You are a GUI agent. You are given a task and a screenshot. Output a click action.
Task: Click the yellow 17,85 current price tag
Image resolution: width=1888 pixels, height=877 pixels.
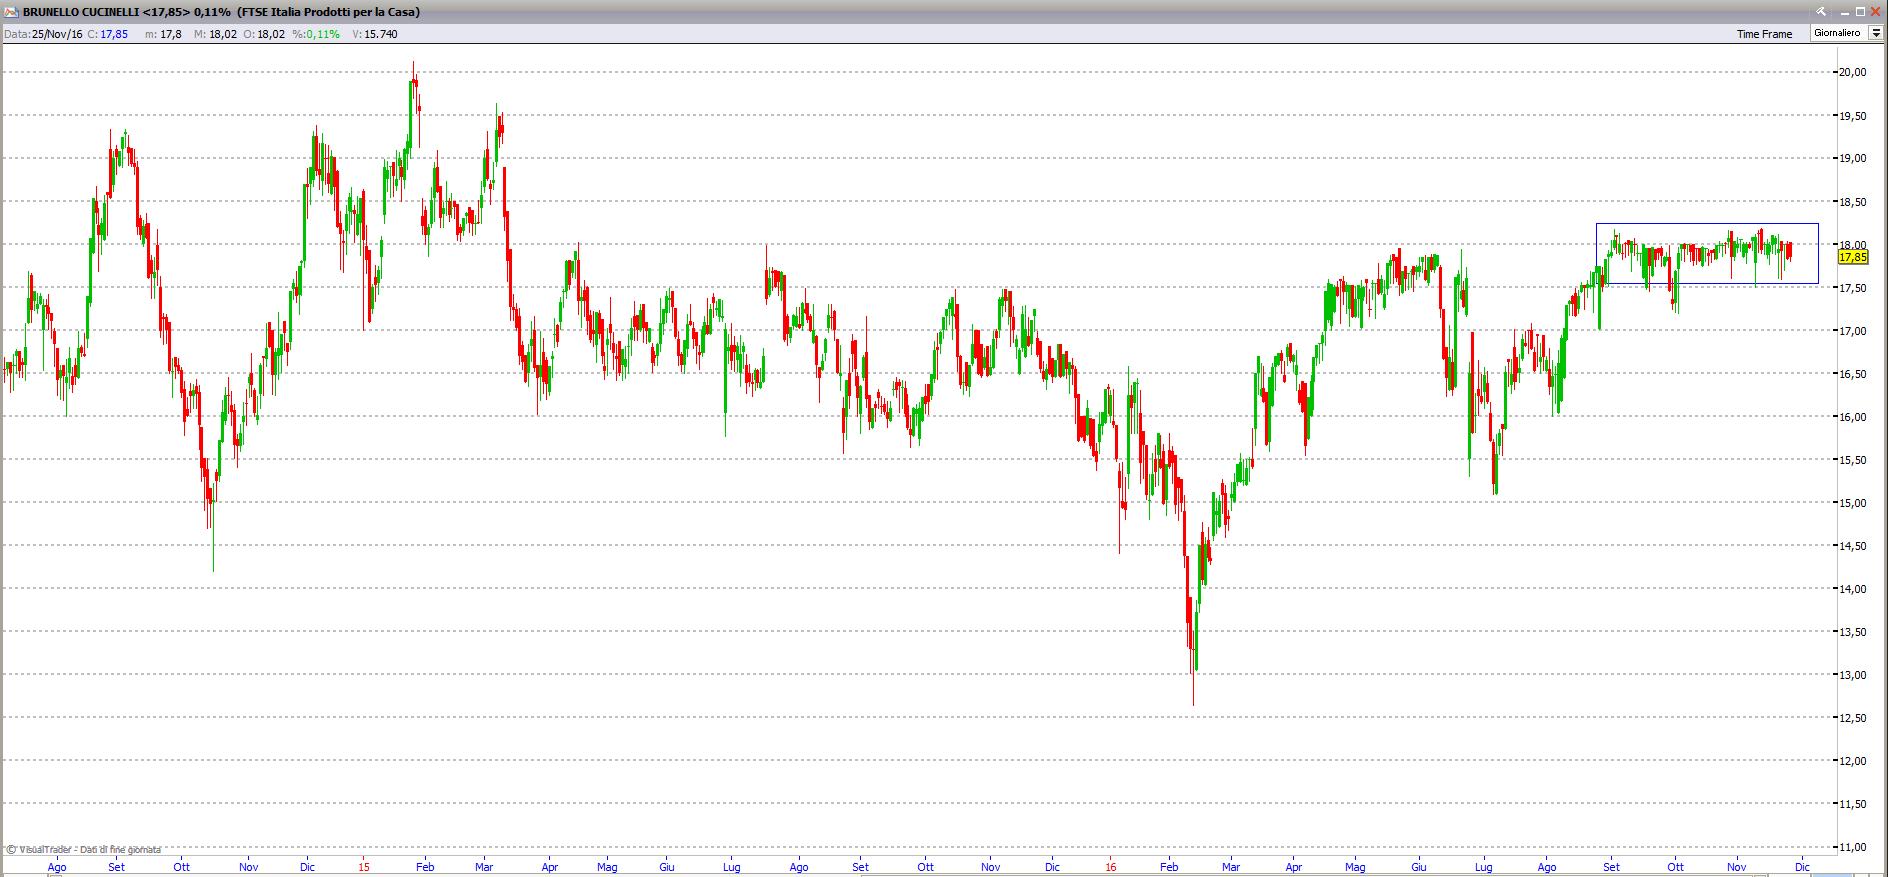(1853, 257)
